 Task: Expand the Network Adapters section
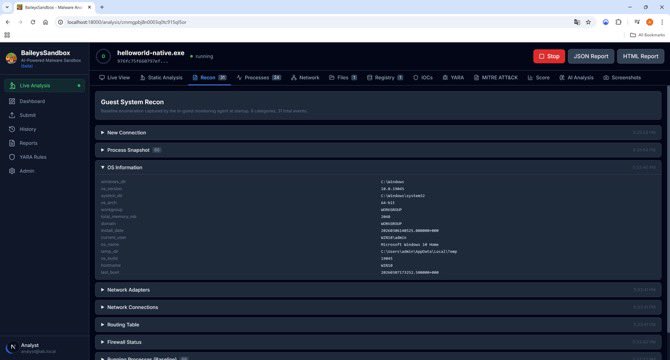click(378, 290)
